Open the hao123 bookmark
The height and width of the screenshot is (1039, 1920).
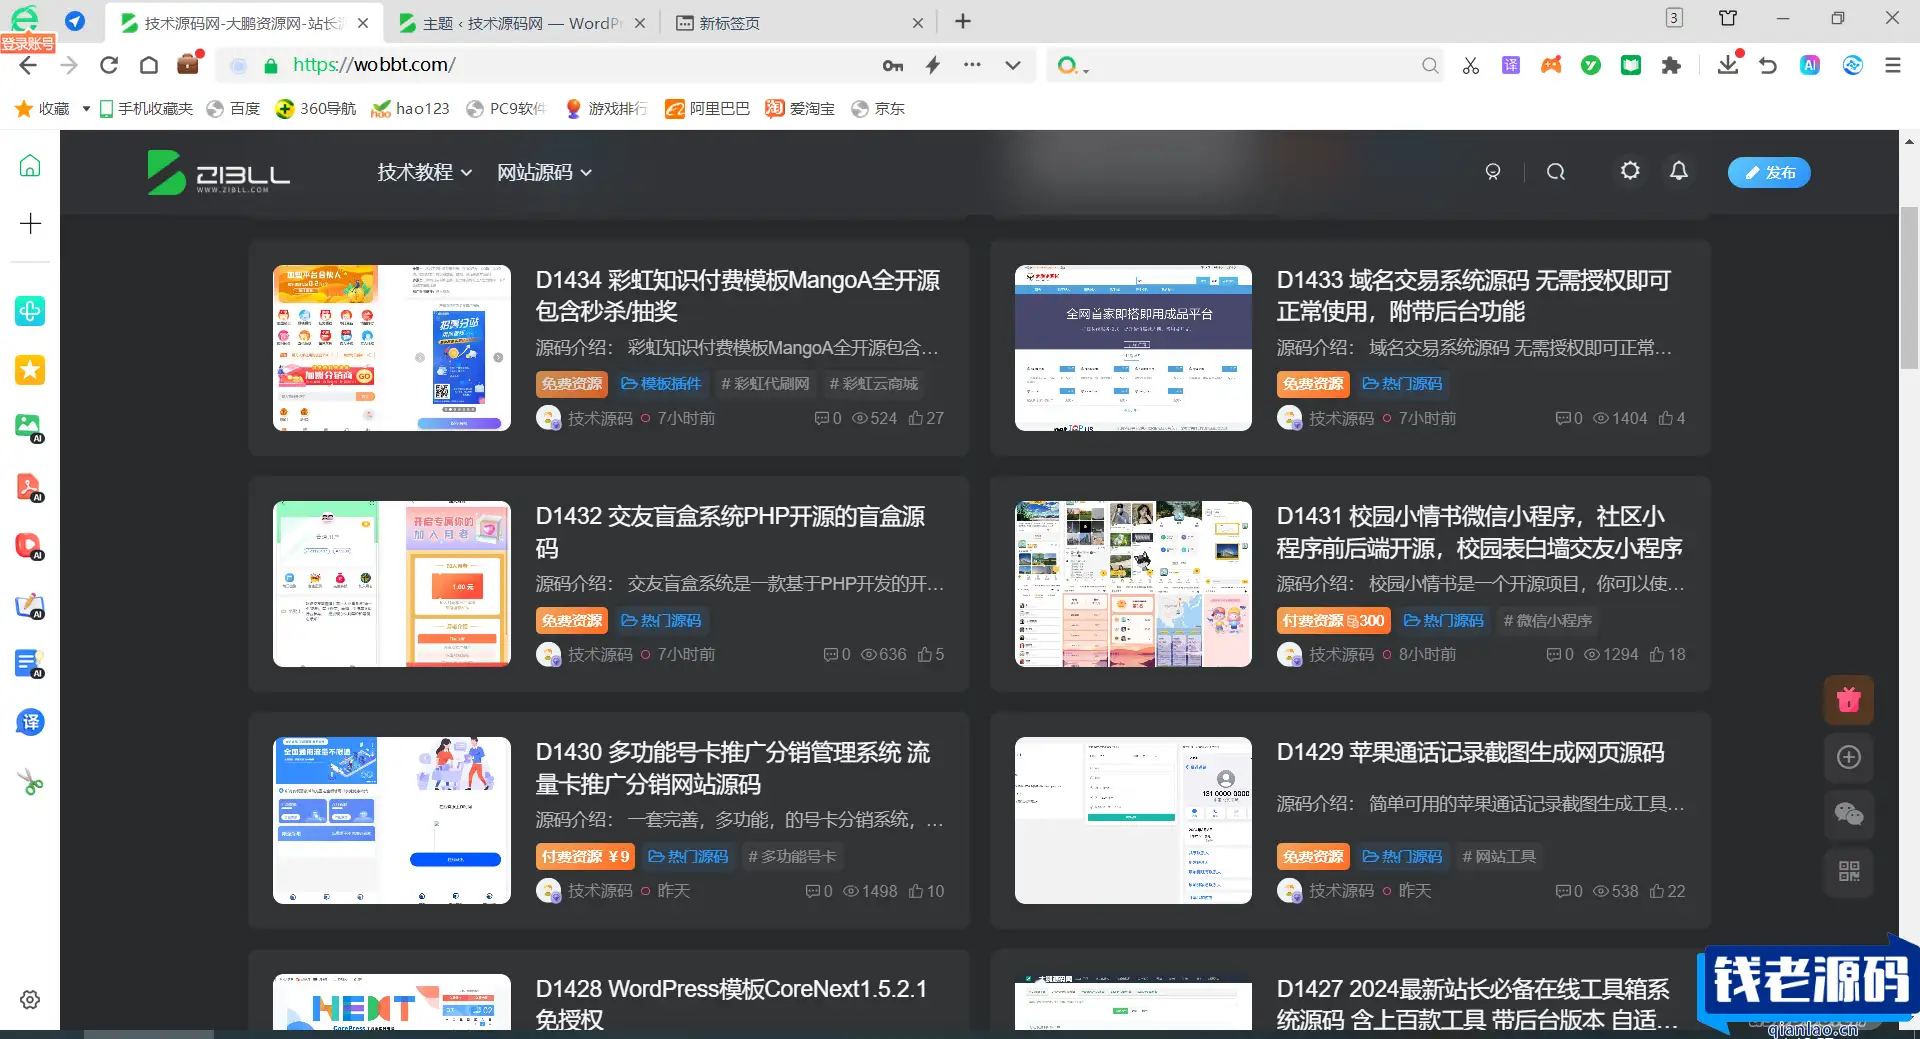click(410, 109)
